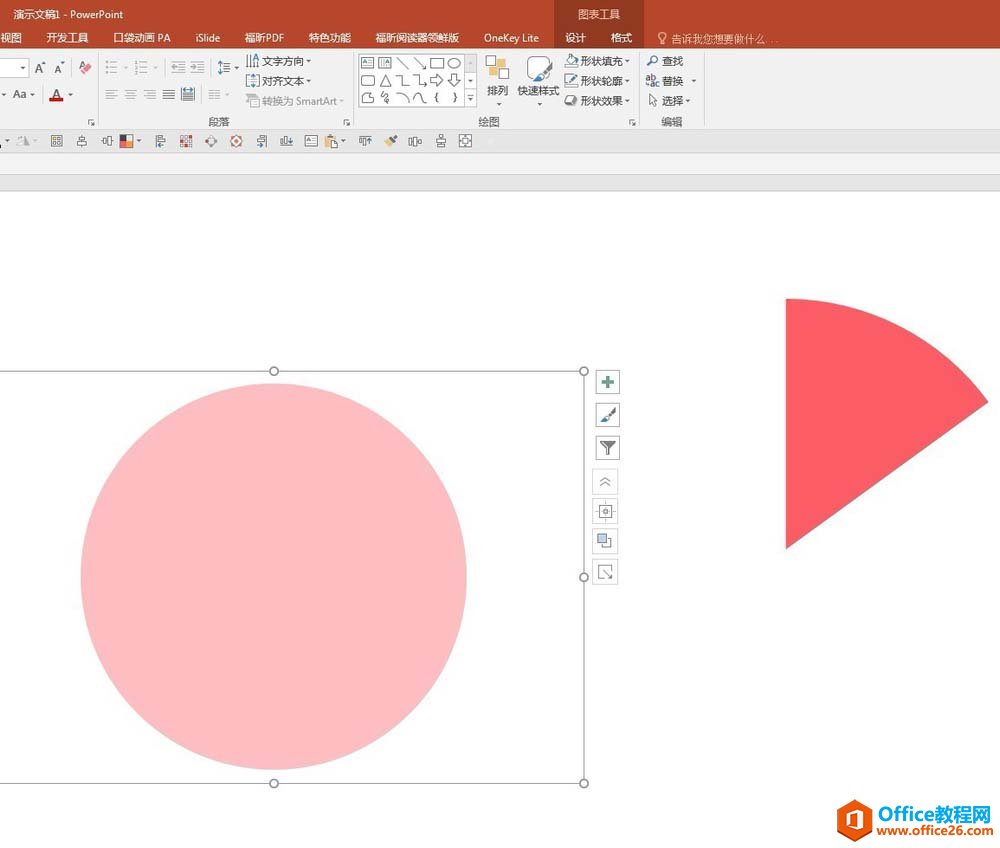Switch to the iSlide tab
The height and width of the screenshot is (848, 1000).
(208, 38)
